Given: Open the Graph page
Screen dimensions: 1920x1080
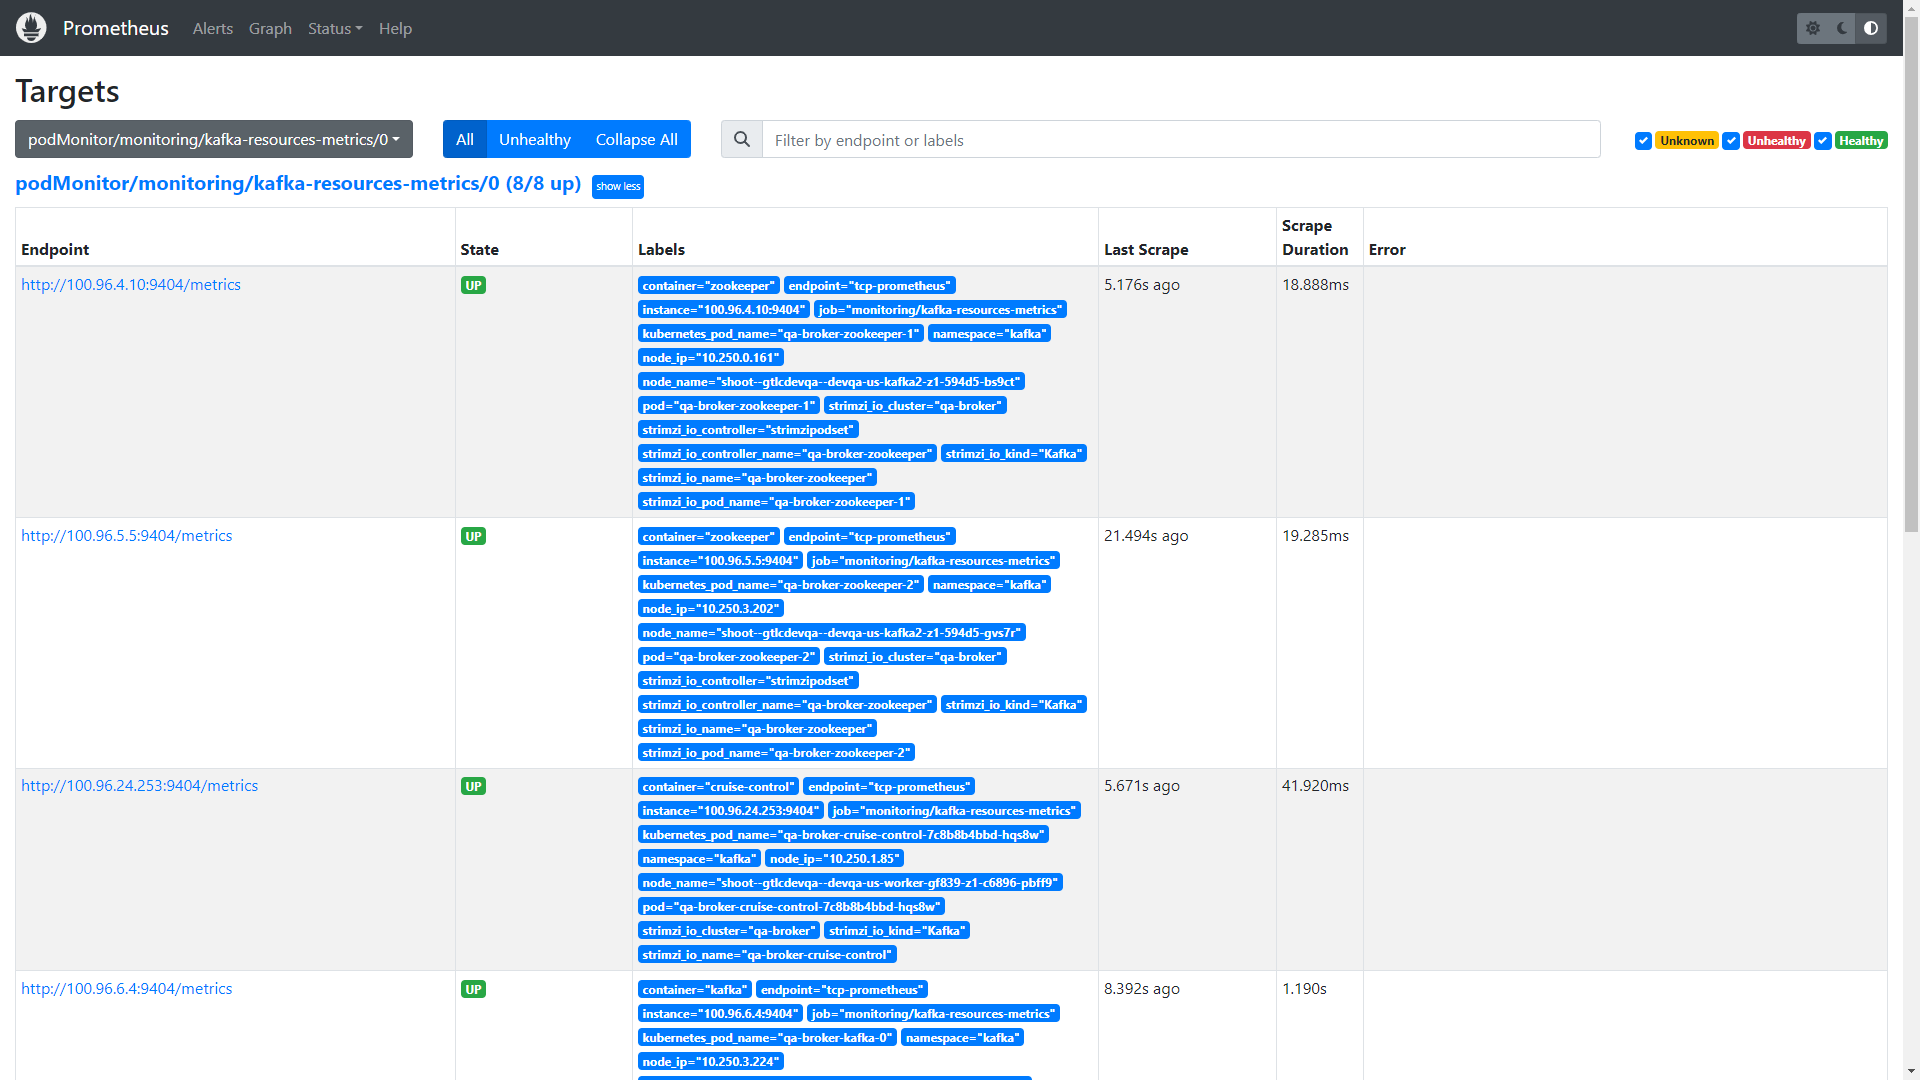Looking at the screenshot, I should (270, 28).
